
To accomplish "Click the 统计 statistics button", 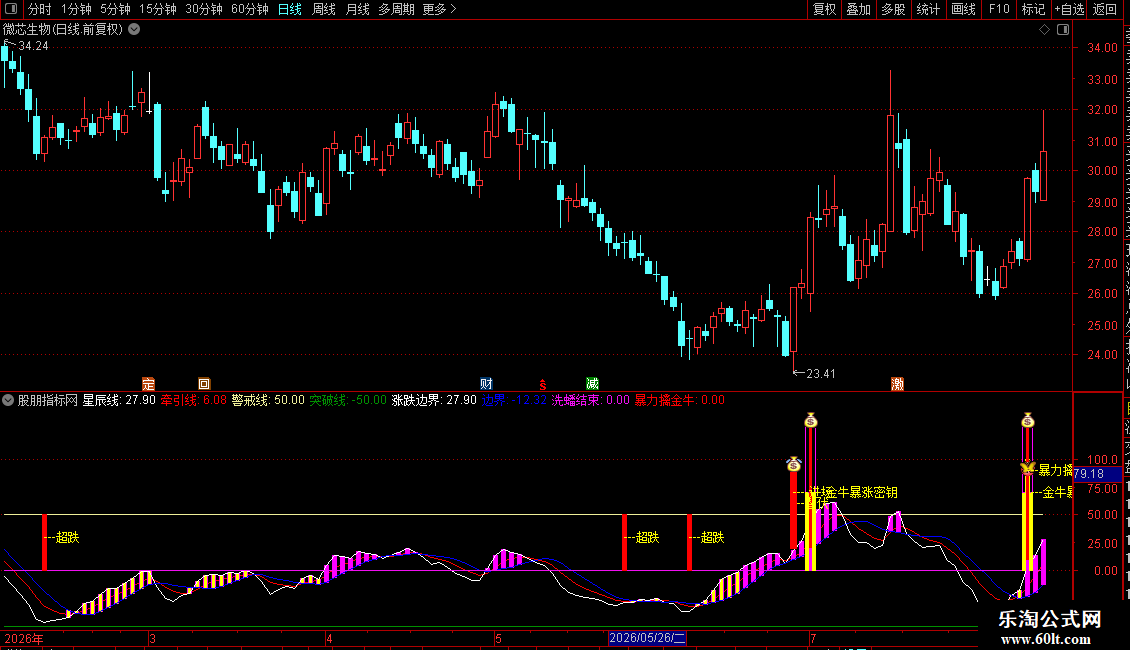I will (928, 9).
